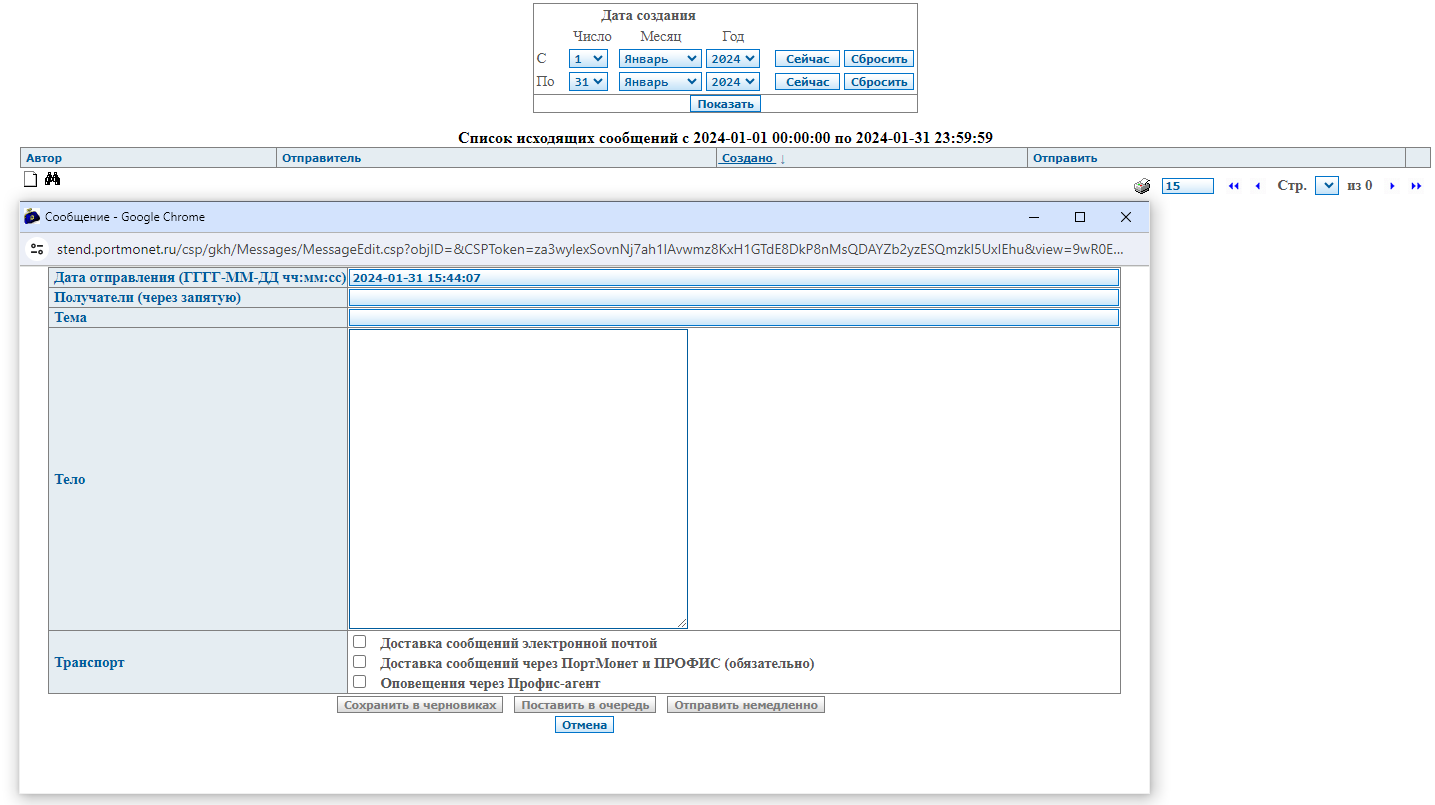Open the start day dropdown showing 1
The height and width of the screenshot is (805, 1435).
587,59
